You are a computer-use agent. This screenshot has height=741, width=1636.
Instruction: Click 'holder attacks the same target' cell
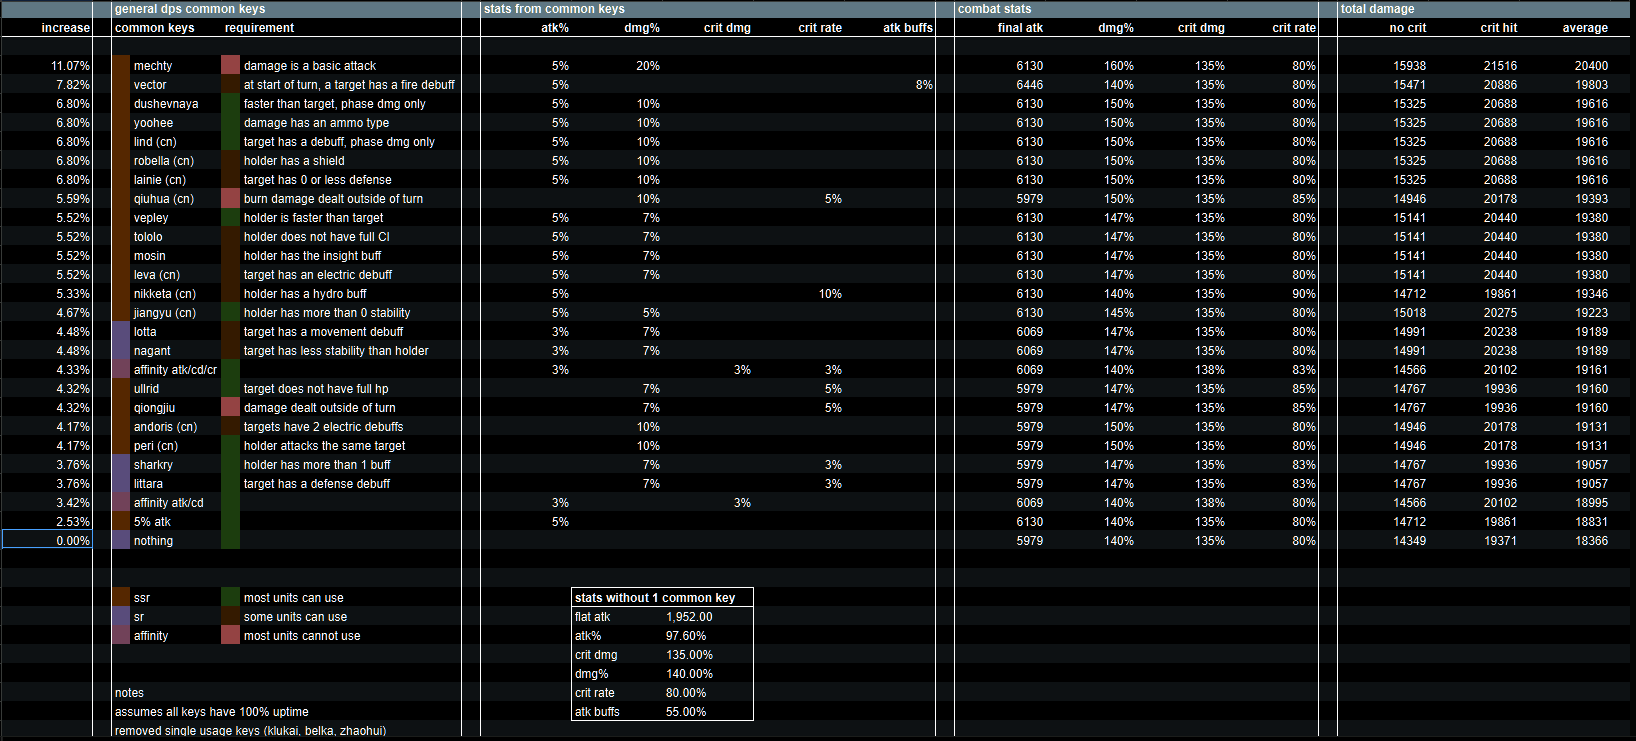click(x=325, y=446)
